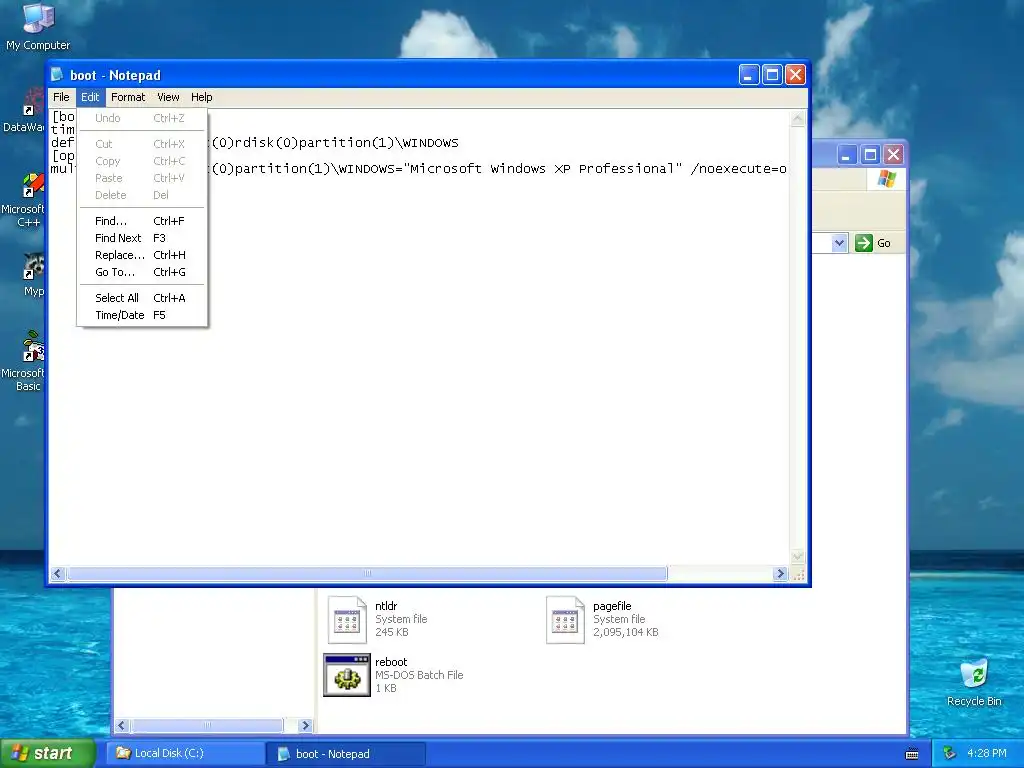The height and width of the screenshot is (768, 1024).
Task: Click the 4:28 PM taskbar clock
Action: pos(986,753)
